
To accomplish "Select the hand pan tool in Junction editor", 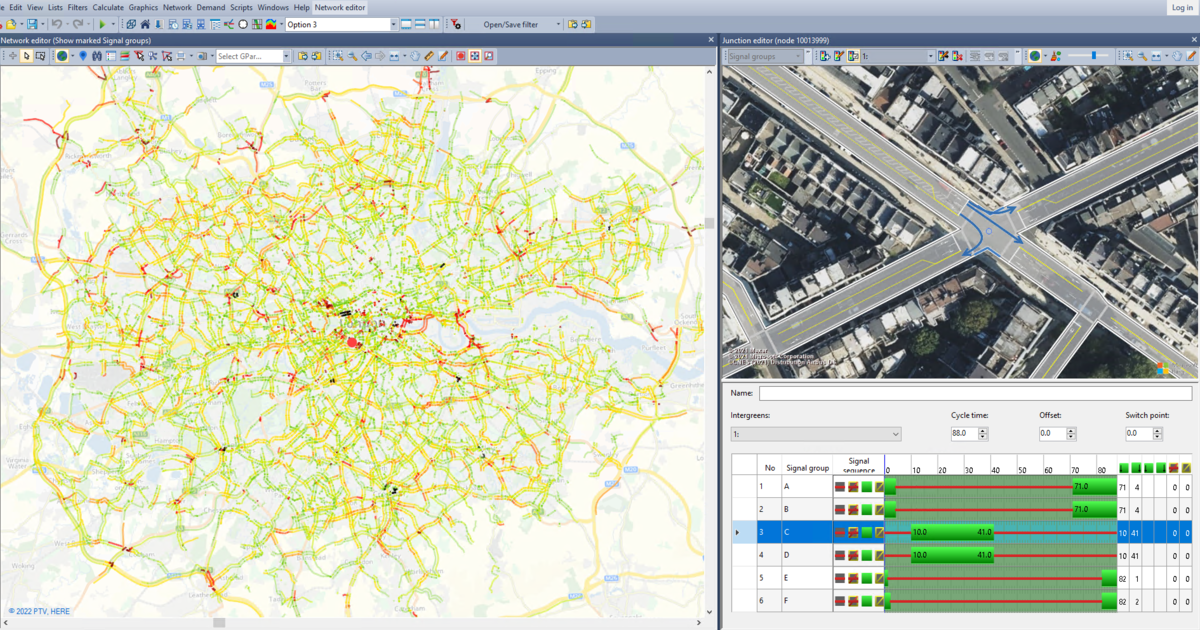I will point(1179,56).
